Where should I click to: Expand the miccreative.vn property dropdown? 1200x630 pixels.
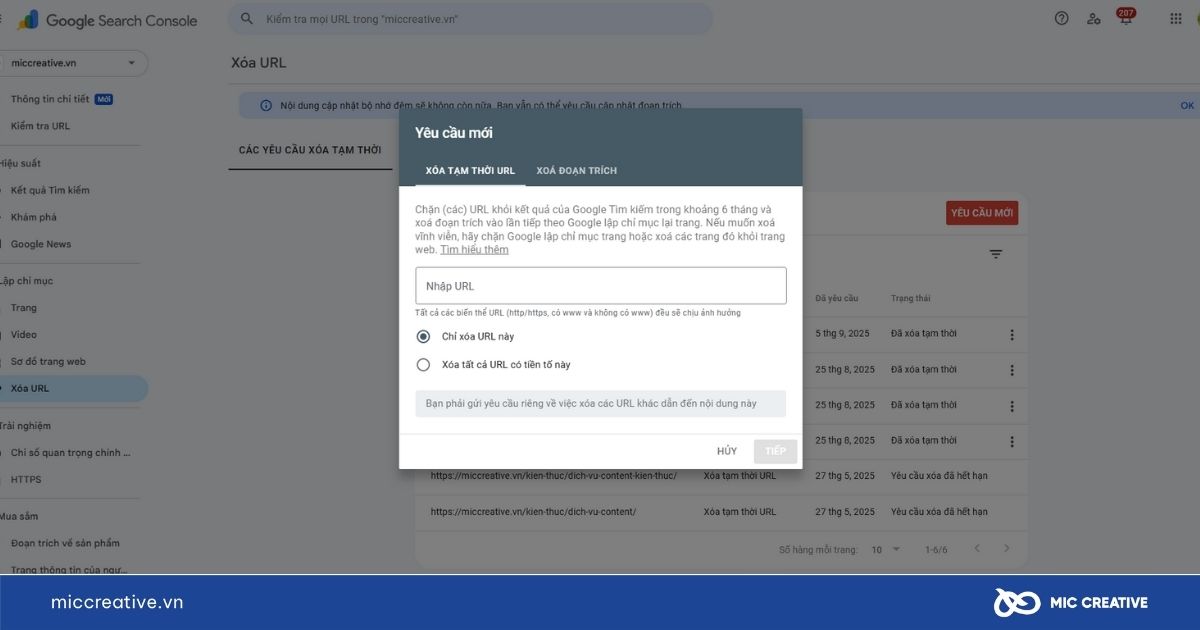tap(131, 63)
